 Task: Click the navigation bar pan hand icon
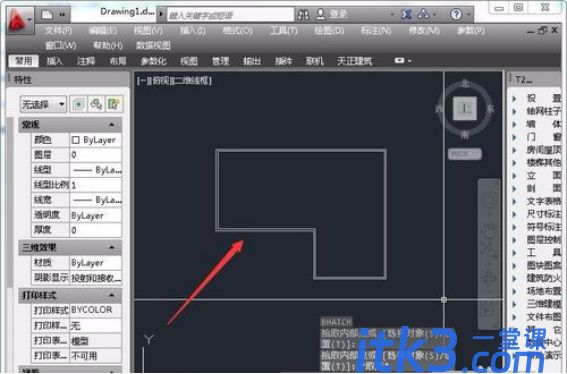(489, 229)
